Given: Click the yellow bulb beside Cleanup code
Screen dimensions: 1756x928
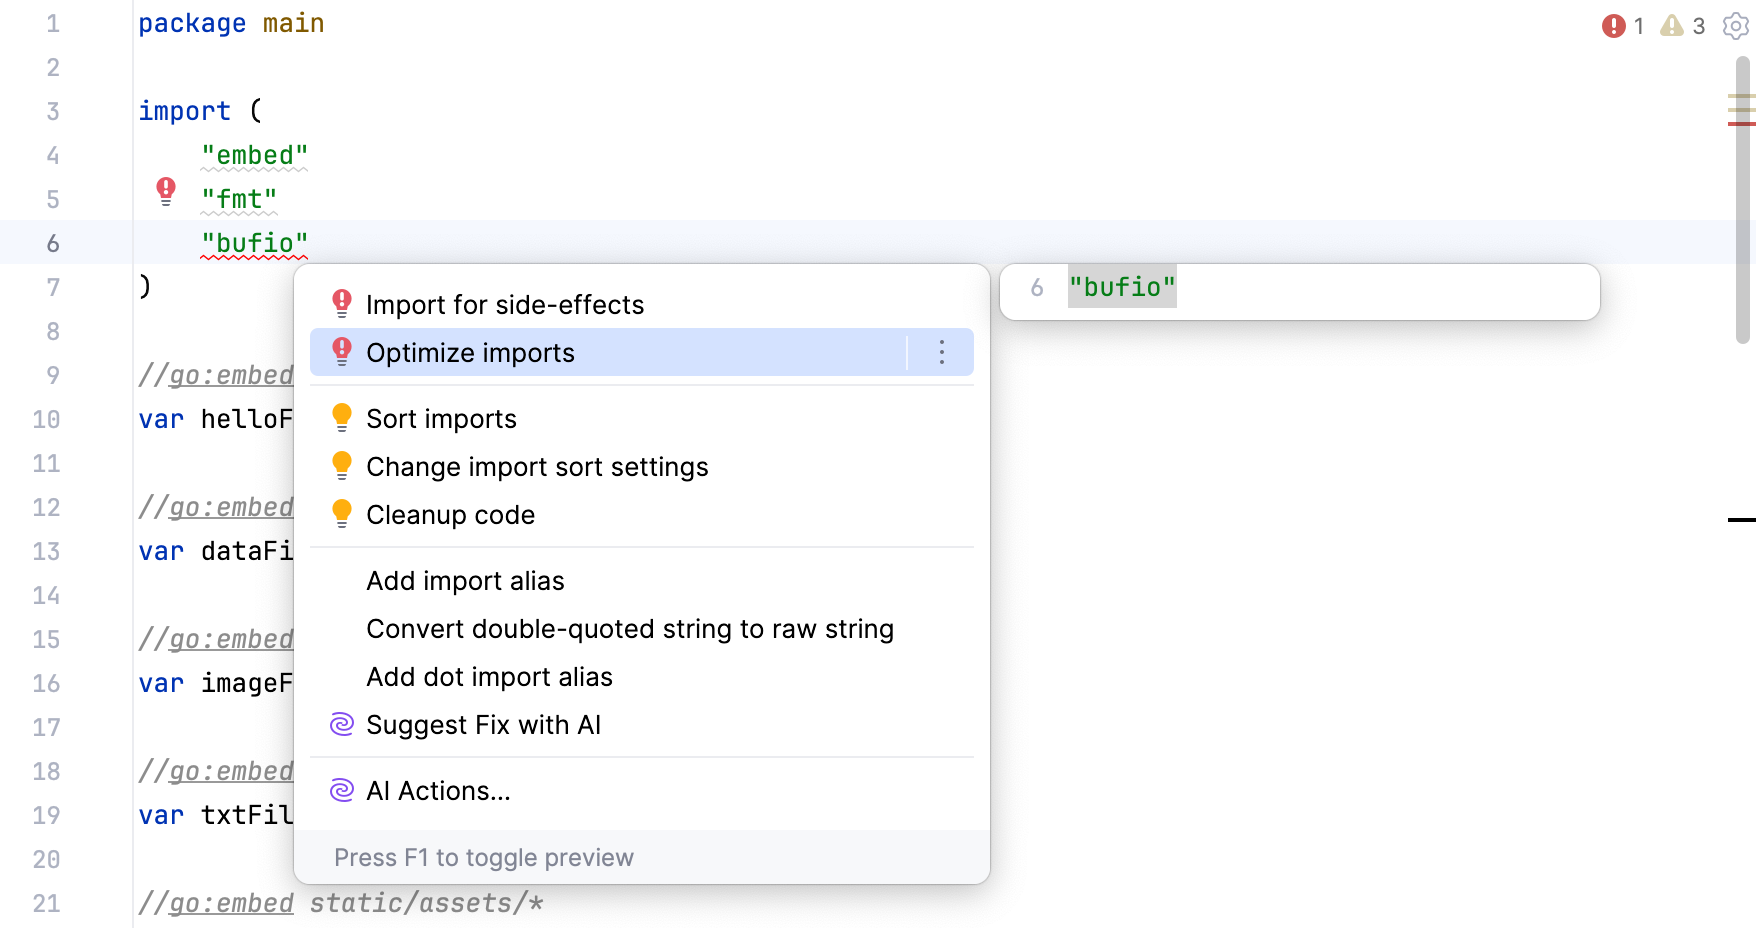Looking at the screenshot, I should click(342, 512).
